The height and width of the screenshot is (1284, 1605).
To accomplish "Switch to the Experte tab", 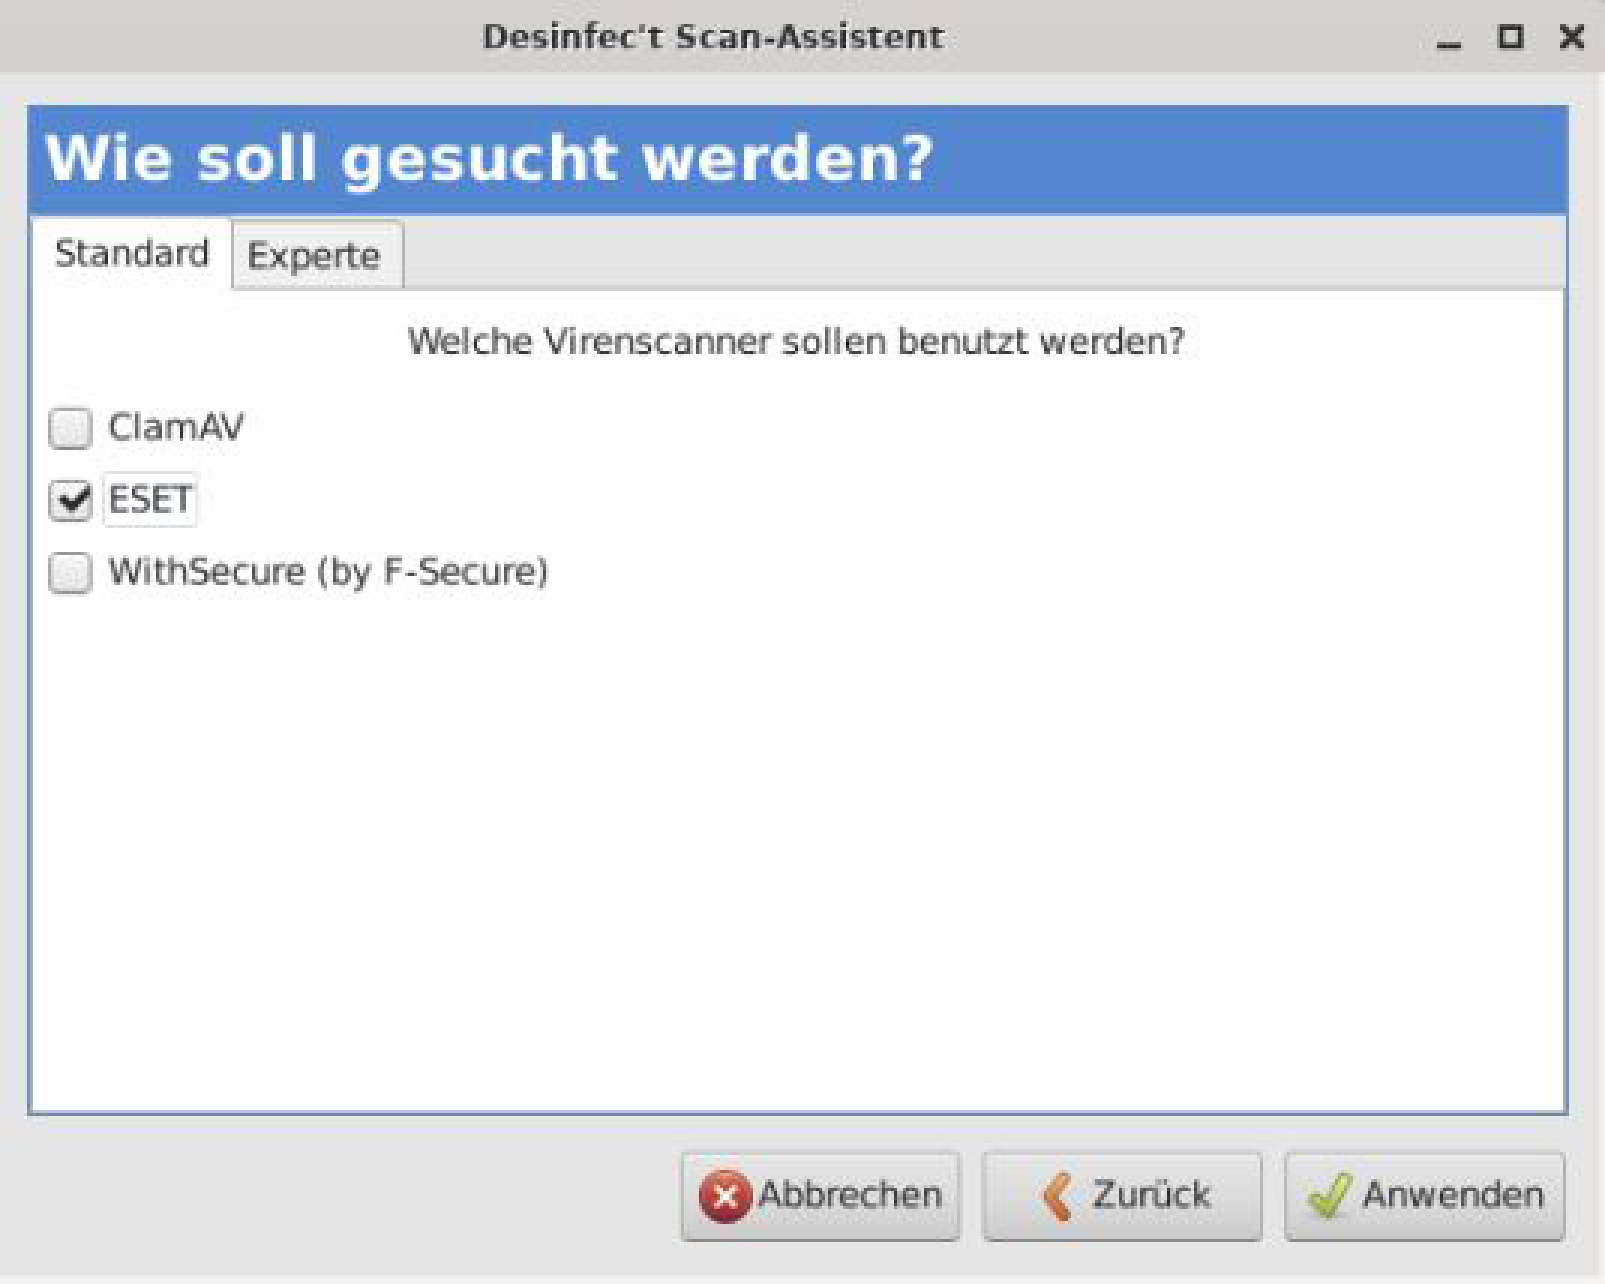I will (314, 256).
